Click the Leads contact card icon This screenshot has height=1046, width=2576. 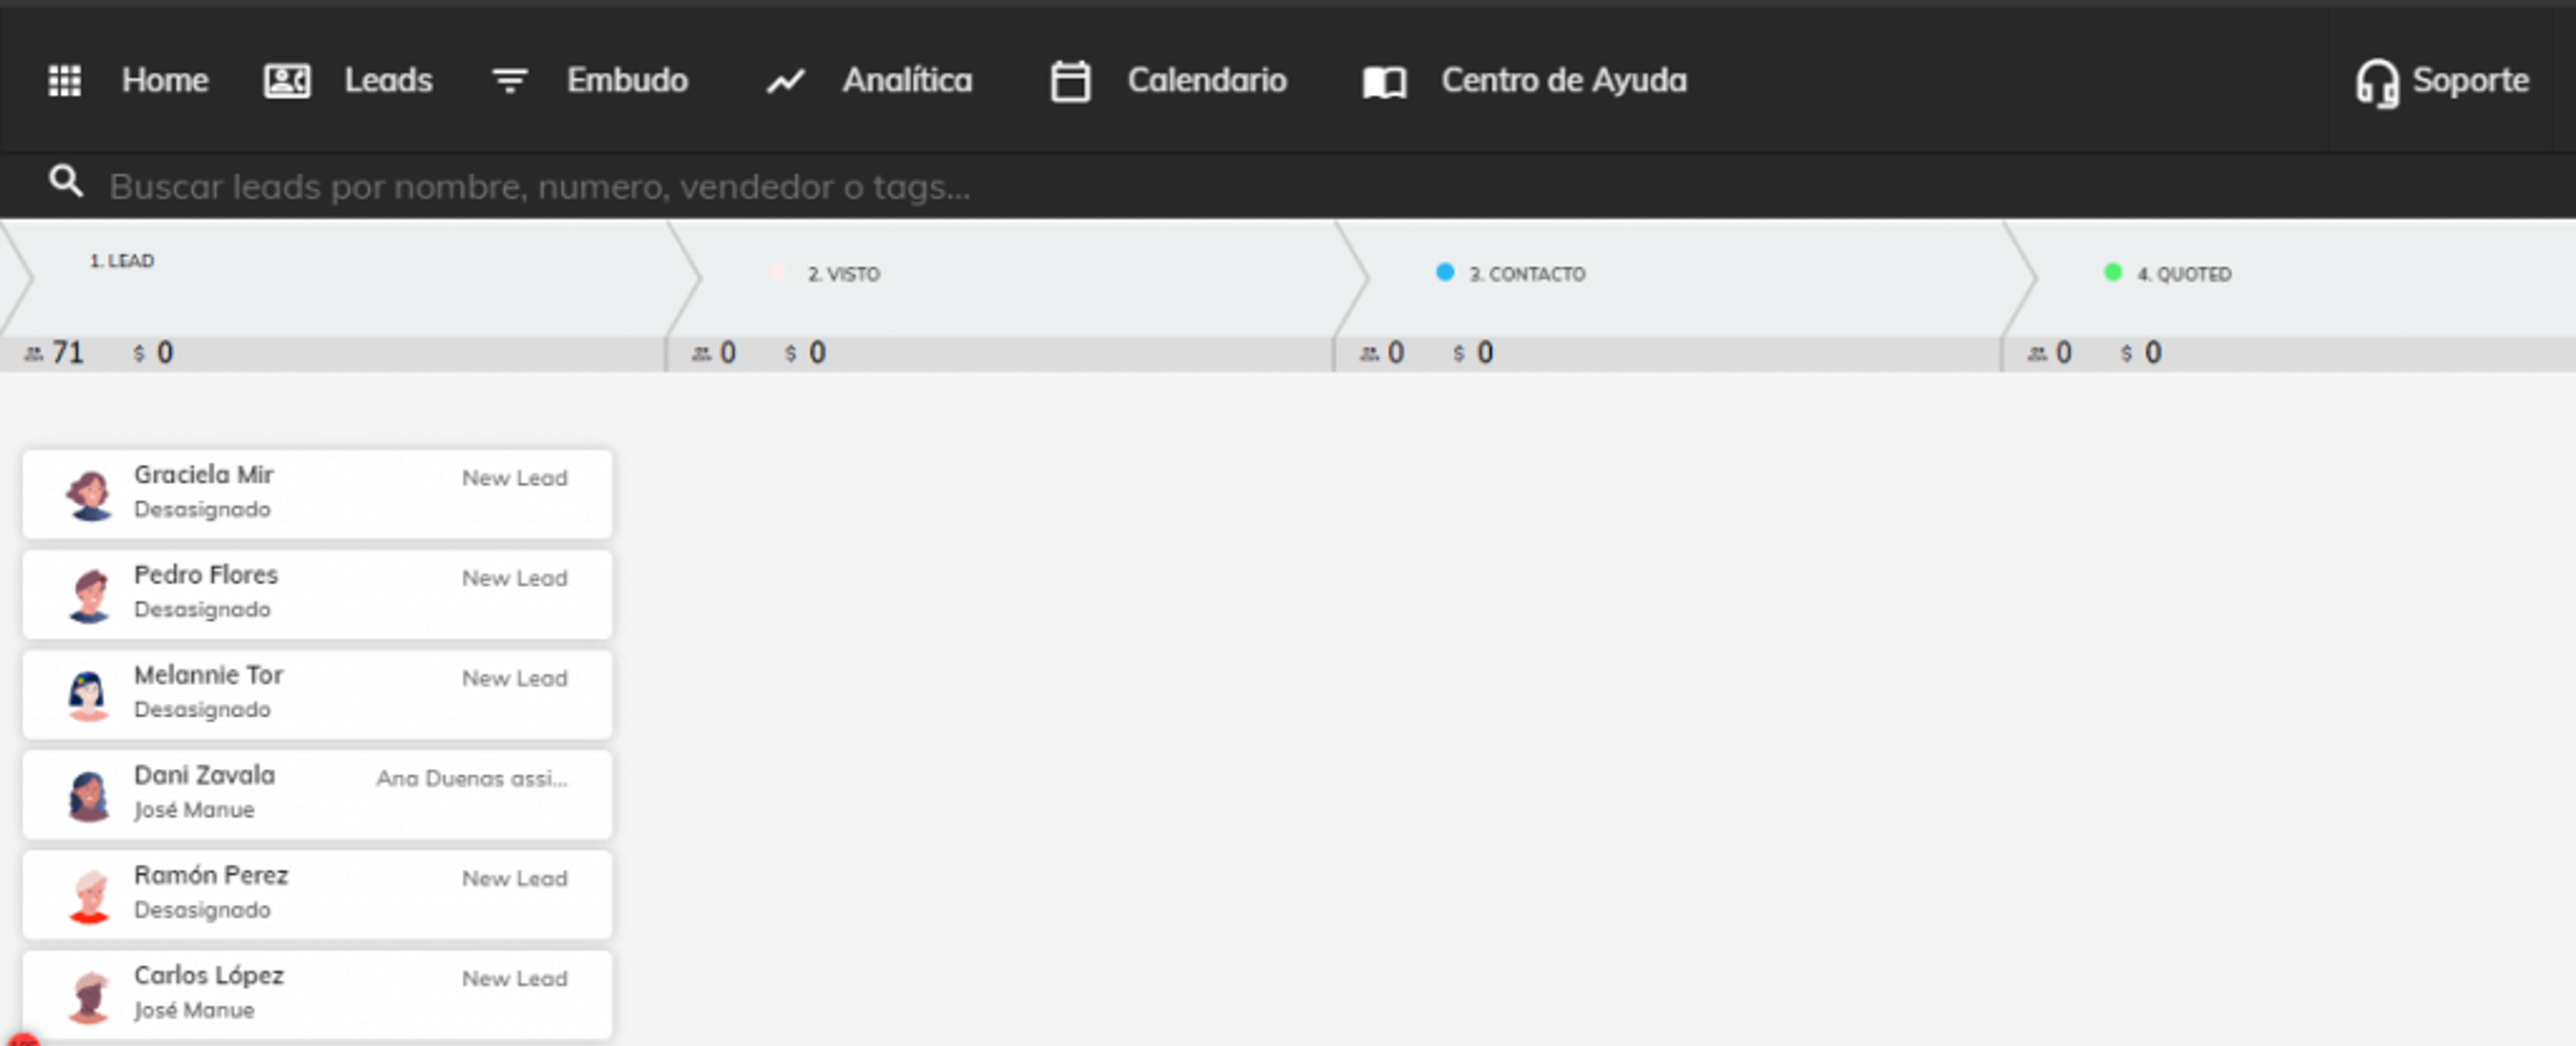tap(287, 81)
